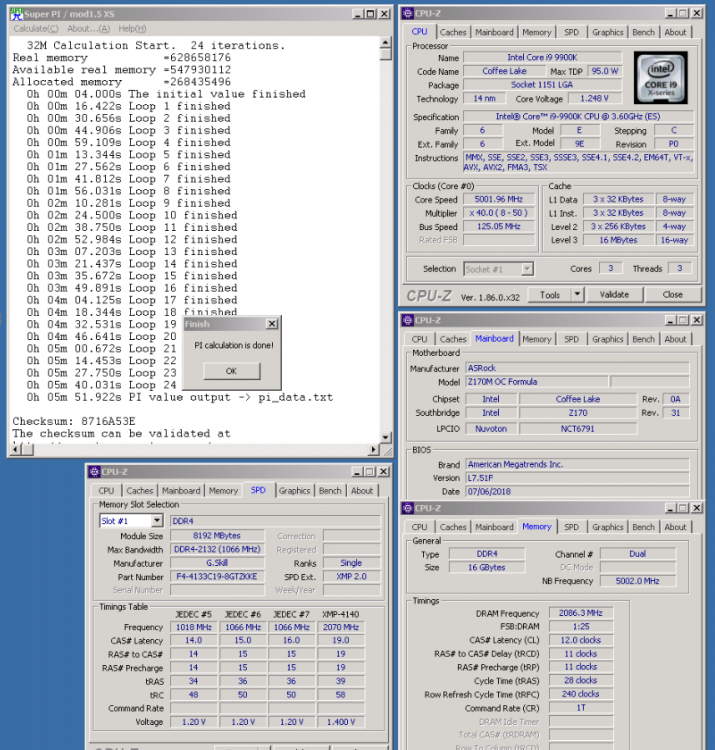The height and width of the screenshot is (750, 715).
Task: Click the NB Frequency 5002.0 MHz value
Action: tap(638, 581)
